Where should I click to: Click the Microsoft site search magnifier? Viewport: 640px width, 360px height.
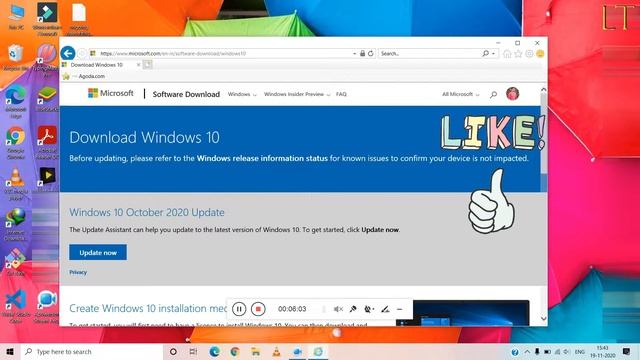click(x=493, y=94)
